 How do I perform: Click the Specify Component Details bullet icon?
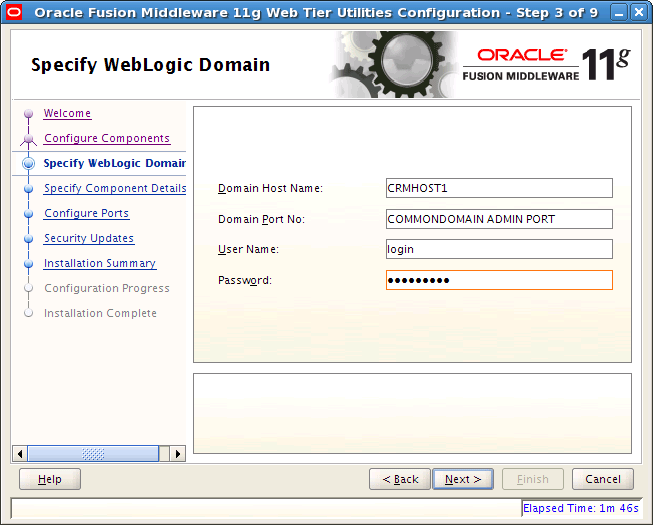pos(28,189)
